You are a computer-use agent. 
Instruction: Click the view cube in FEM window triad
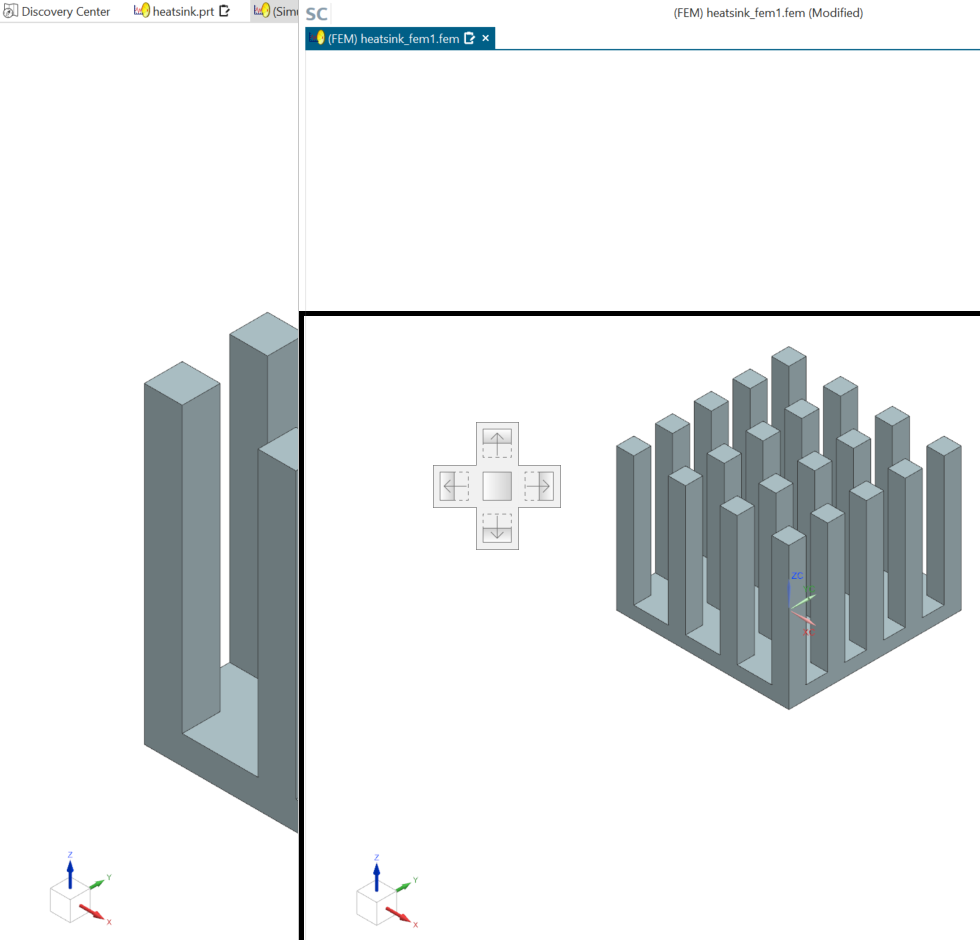(371, 903)
